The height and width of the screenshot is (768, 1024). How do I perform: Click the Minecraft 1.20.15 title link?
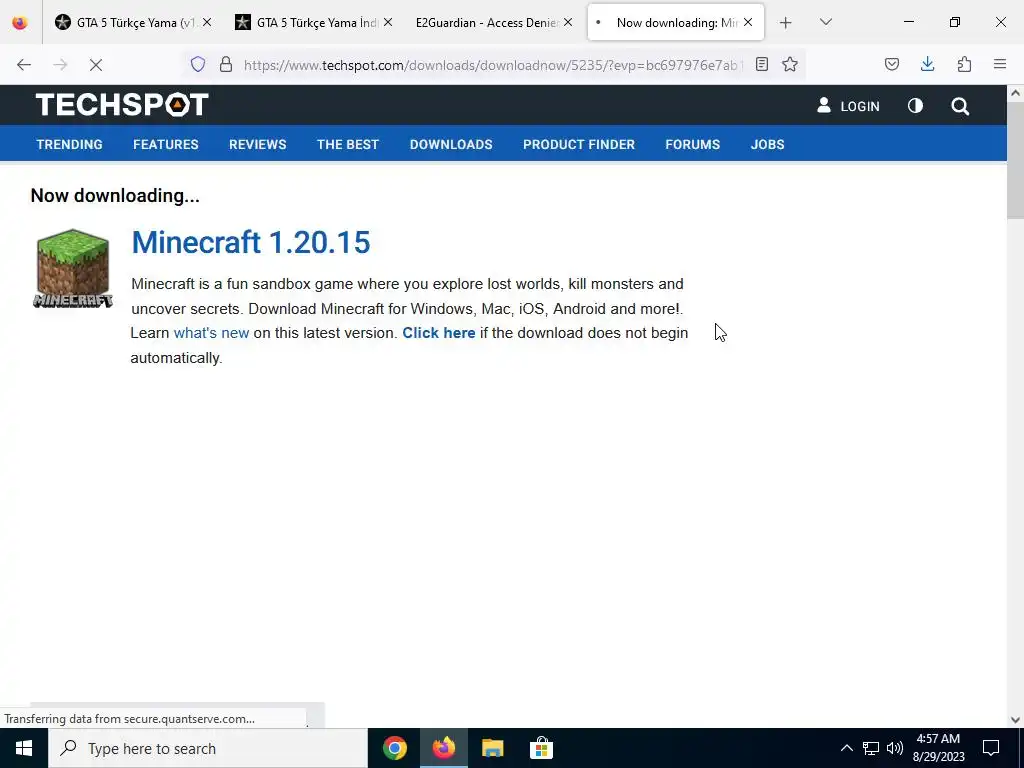pyautogui.click(x=251, y=242)
